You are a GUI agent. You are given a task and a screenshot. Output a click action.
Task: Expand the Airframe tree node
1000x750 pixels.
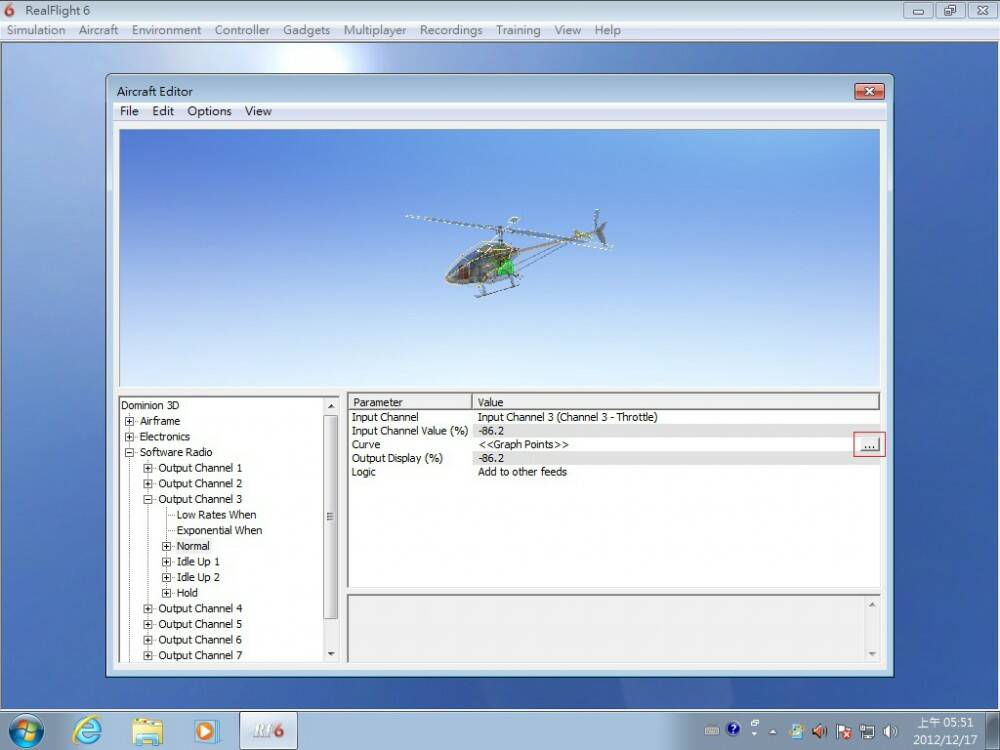coord(129,421)
